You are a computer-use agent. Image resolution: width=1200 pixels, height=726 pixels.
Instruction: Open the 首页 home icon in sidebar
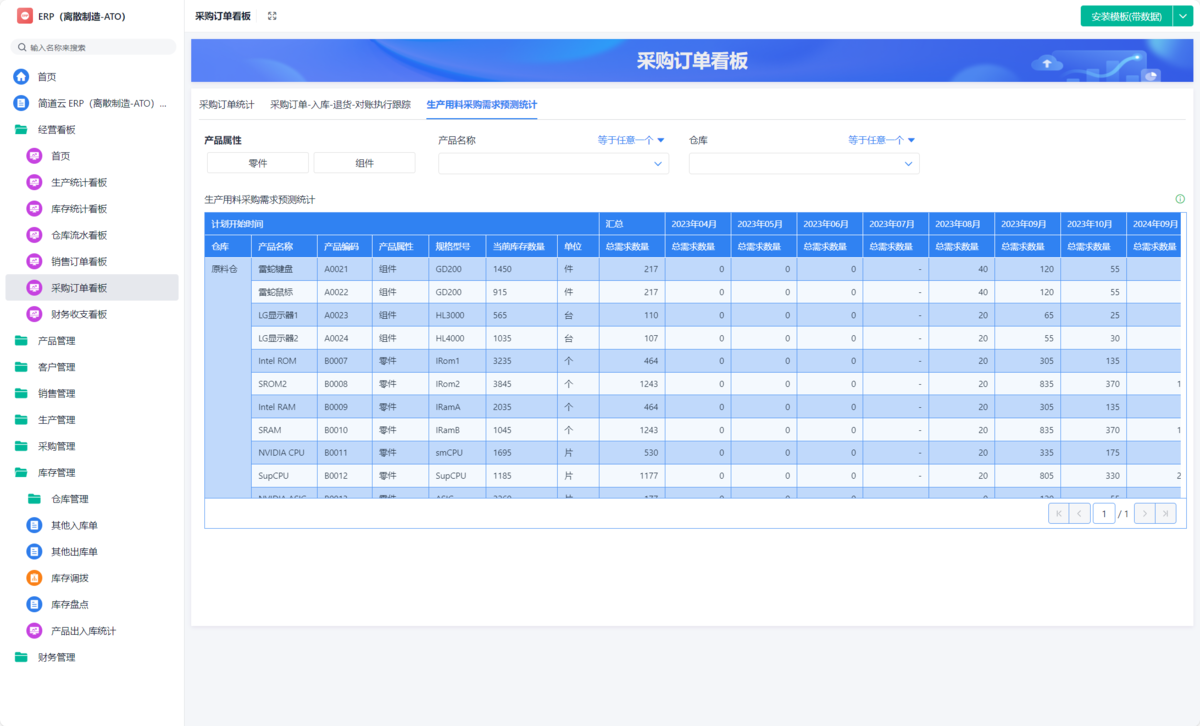21,77
